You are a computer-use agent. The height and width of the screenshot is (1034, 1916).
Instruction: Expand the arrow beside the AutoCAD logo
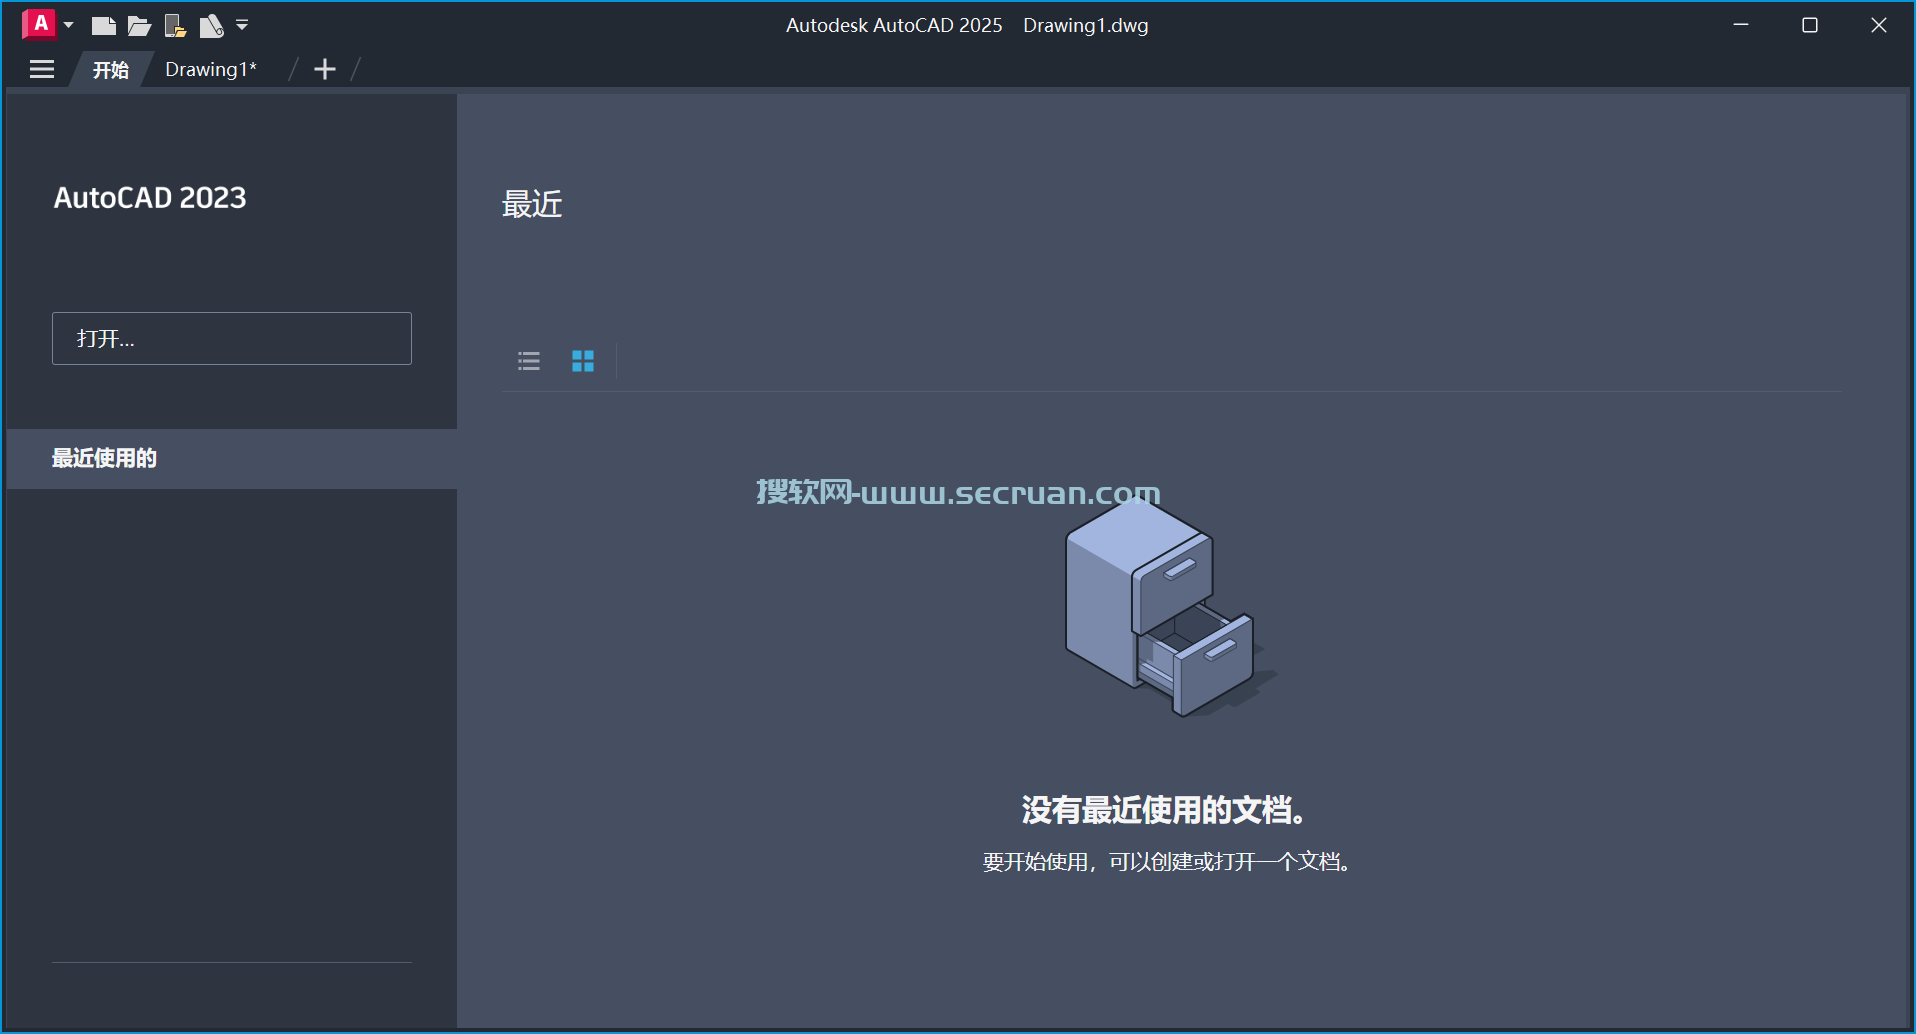click(x=69, y=25)
